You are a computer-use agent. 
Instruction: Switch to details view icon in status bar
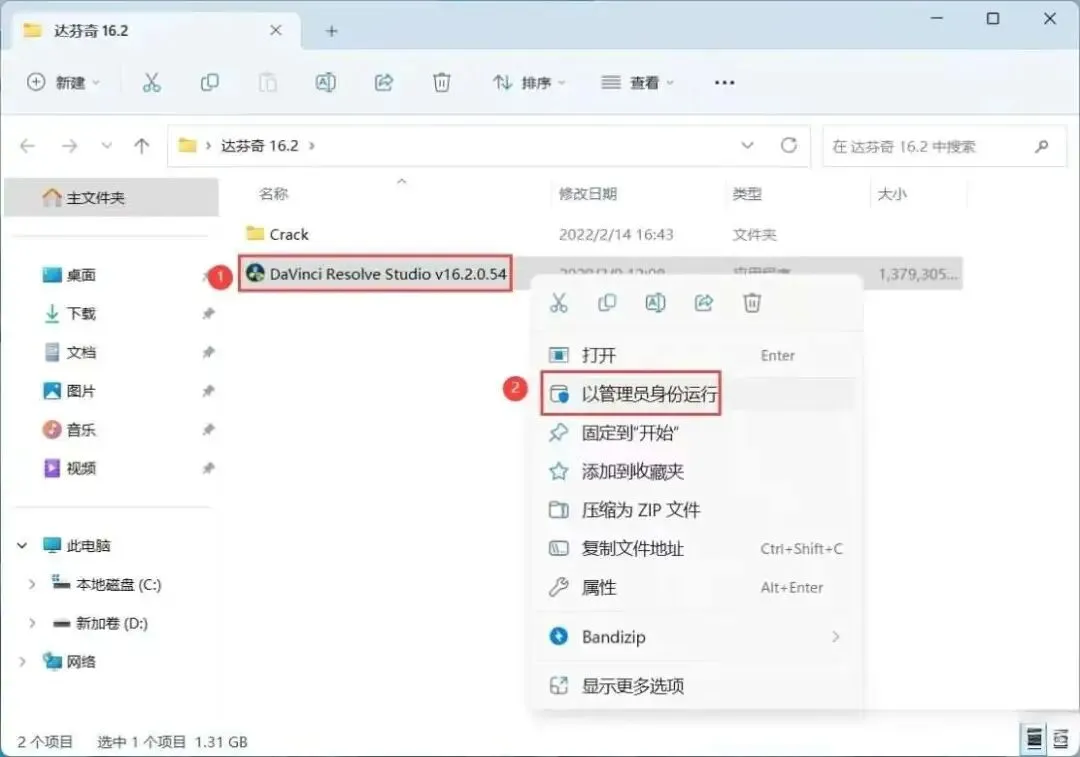[1034, 739]
